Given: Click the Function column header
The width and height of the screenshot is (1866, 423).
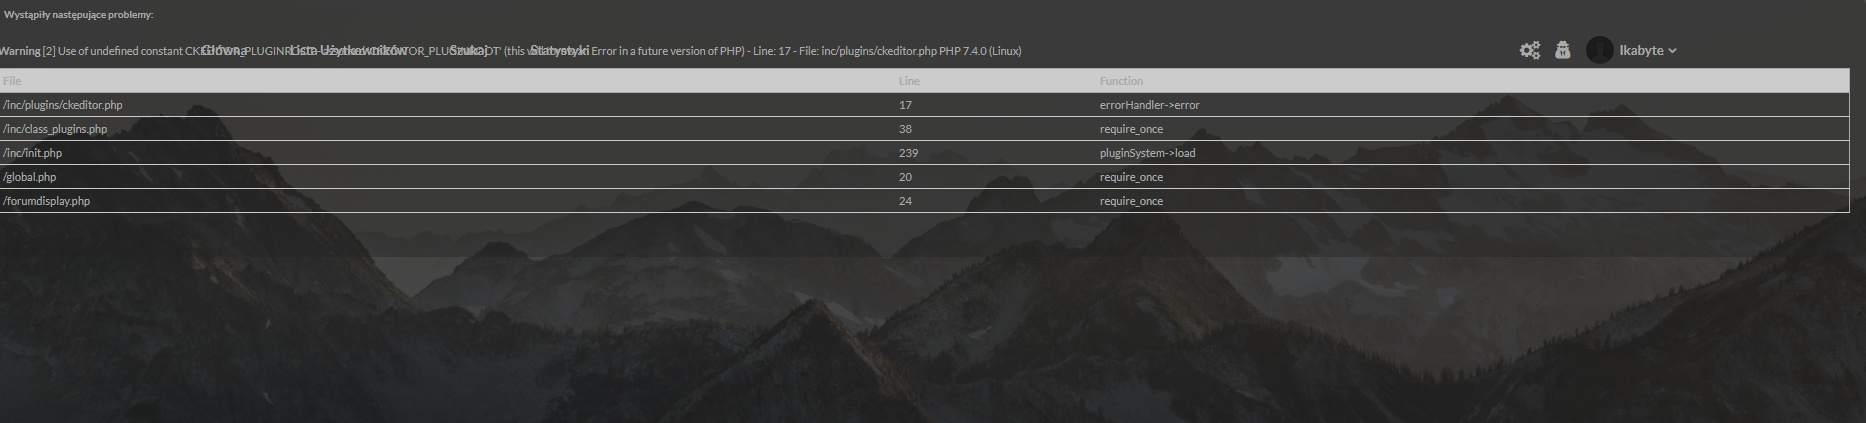Looking at the screenshot, I should (x=1121, y=81).
